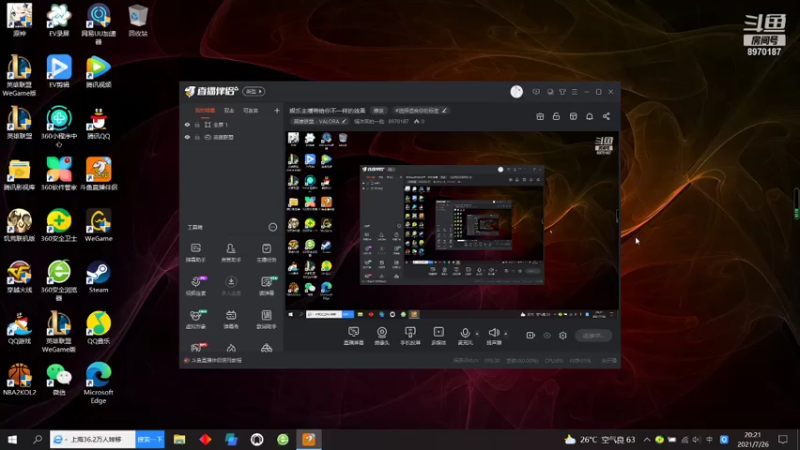Add a camera source (摄像头)
Screen dimensions: 800x450
(382, 336)
